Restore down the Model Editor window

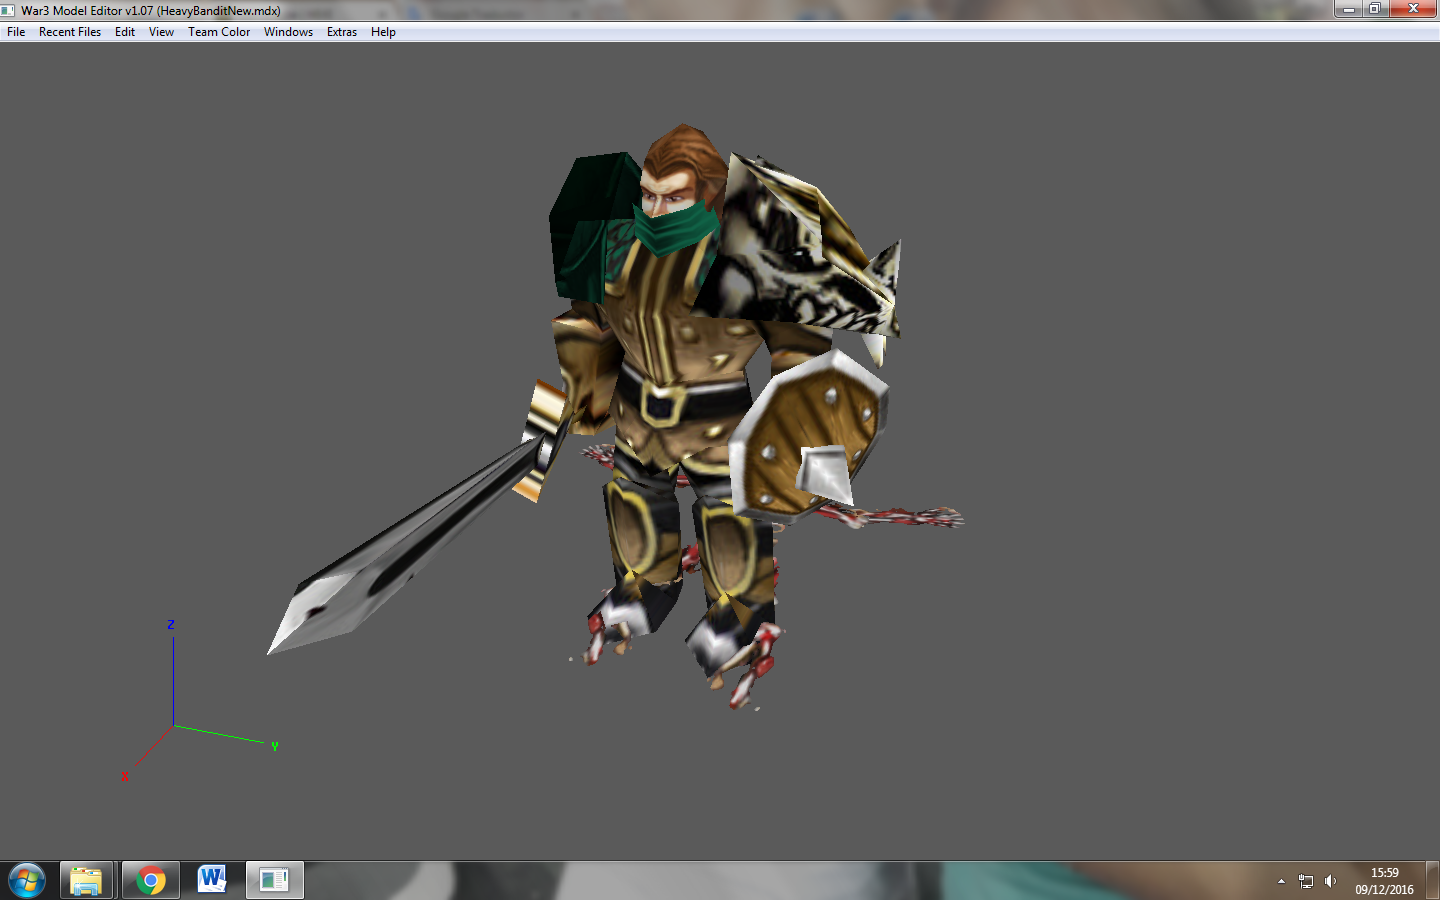tap(1375, 9)
